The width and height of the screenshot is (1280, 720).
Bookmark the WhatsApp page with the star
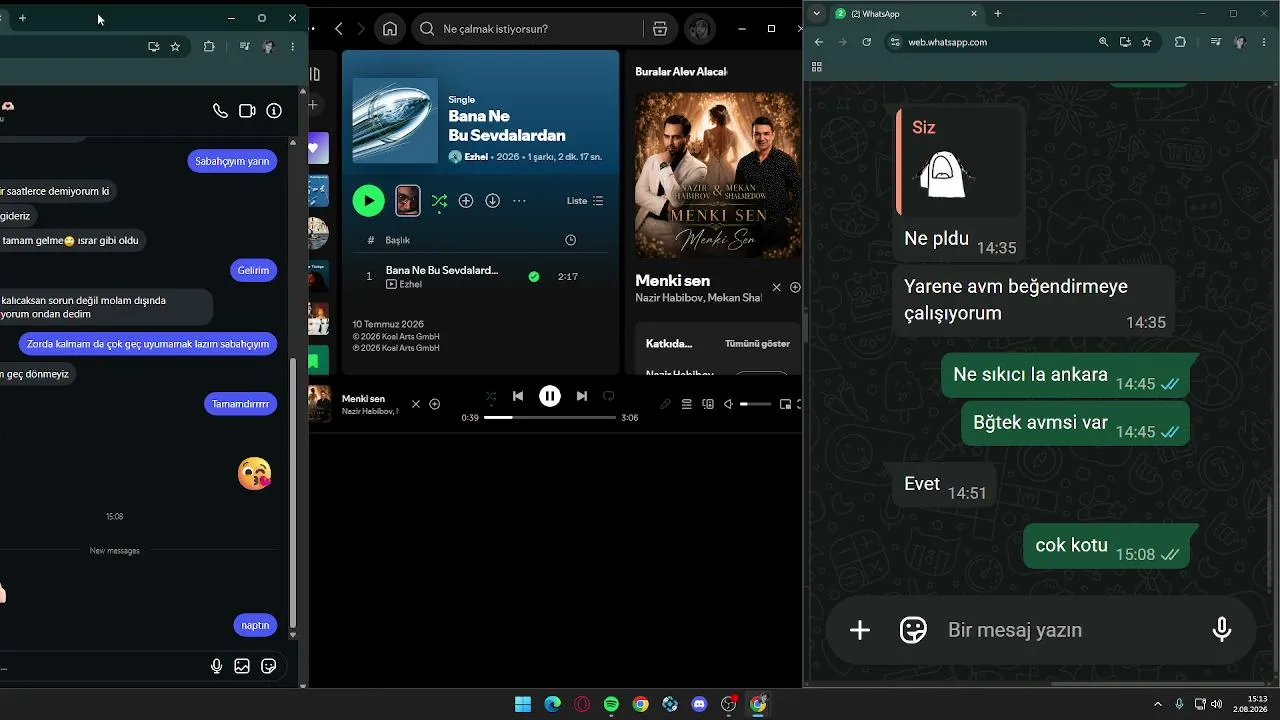click(1147, 42)
